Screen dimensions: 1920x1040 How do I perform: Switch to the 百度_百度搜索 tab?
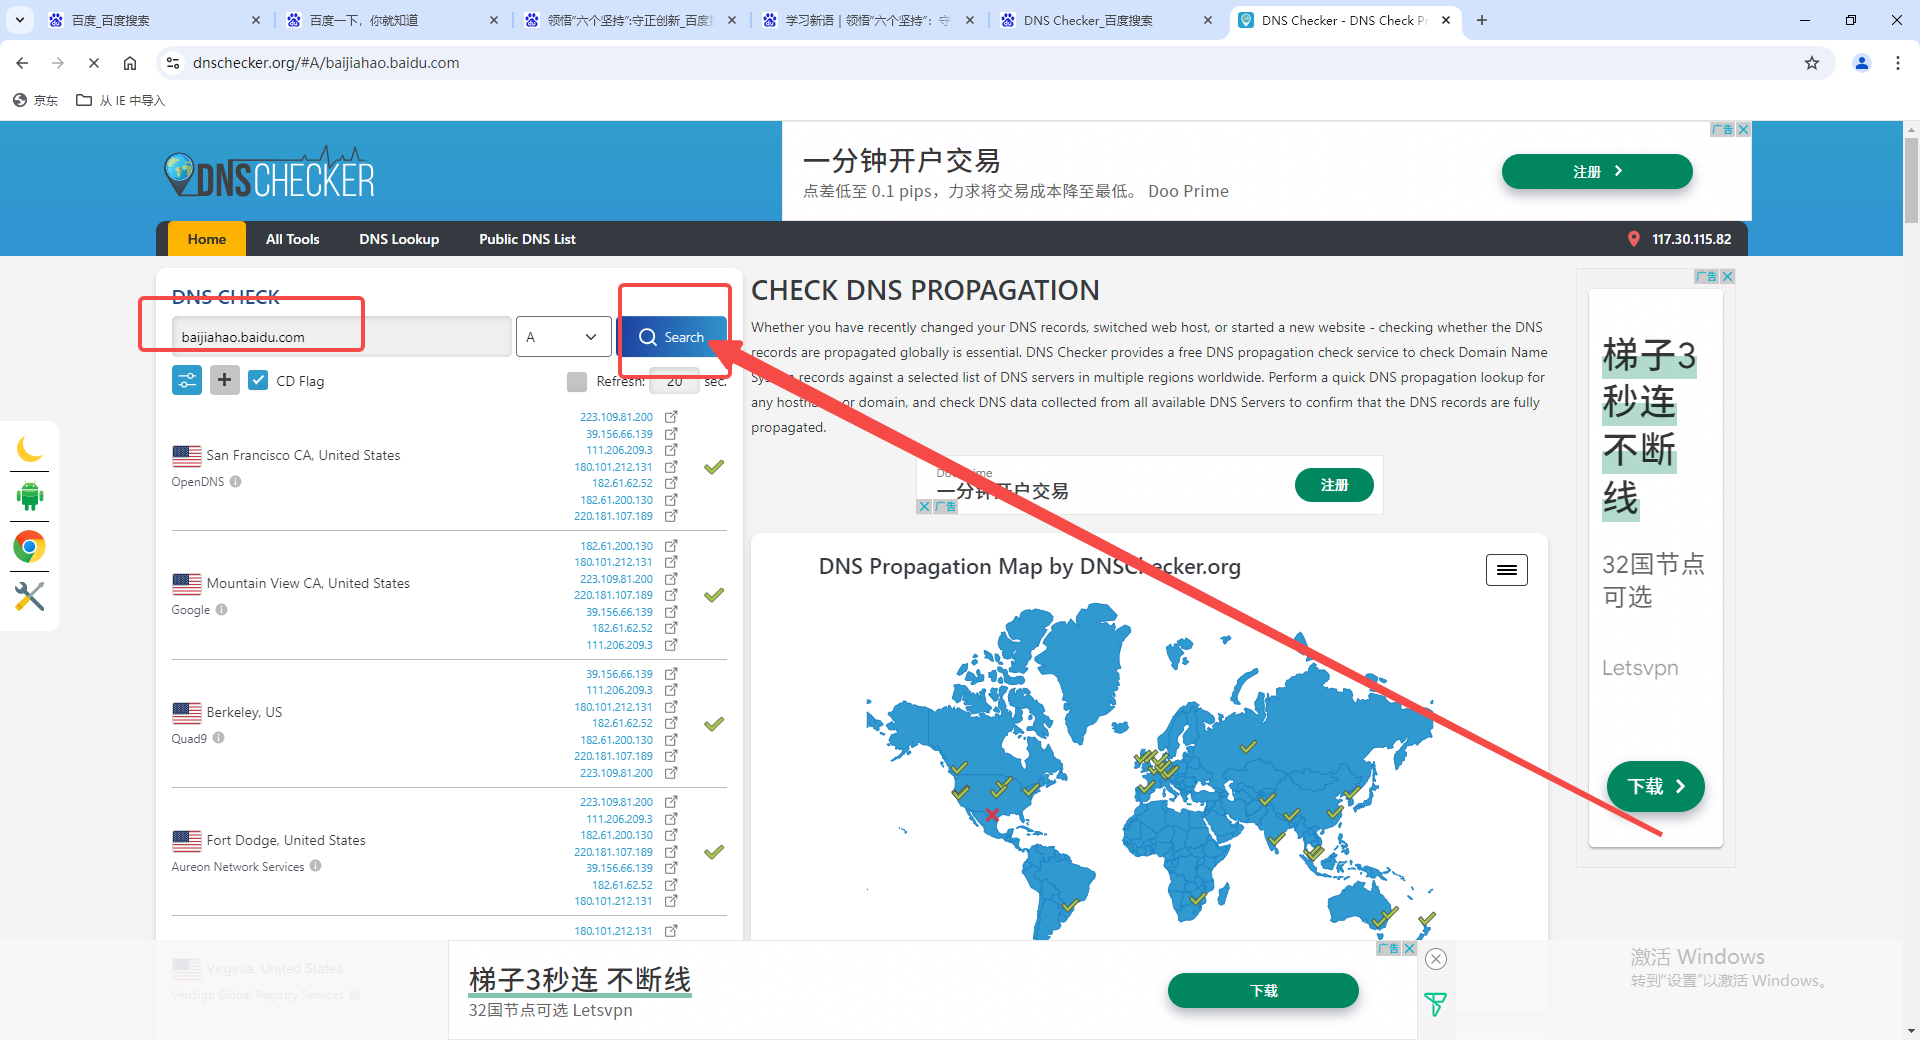tap(152, 20)
